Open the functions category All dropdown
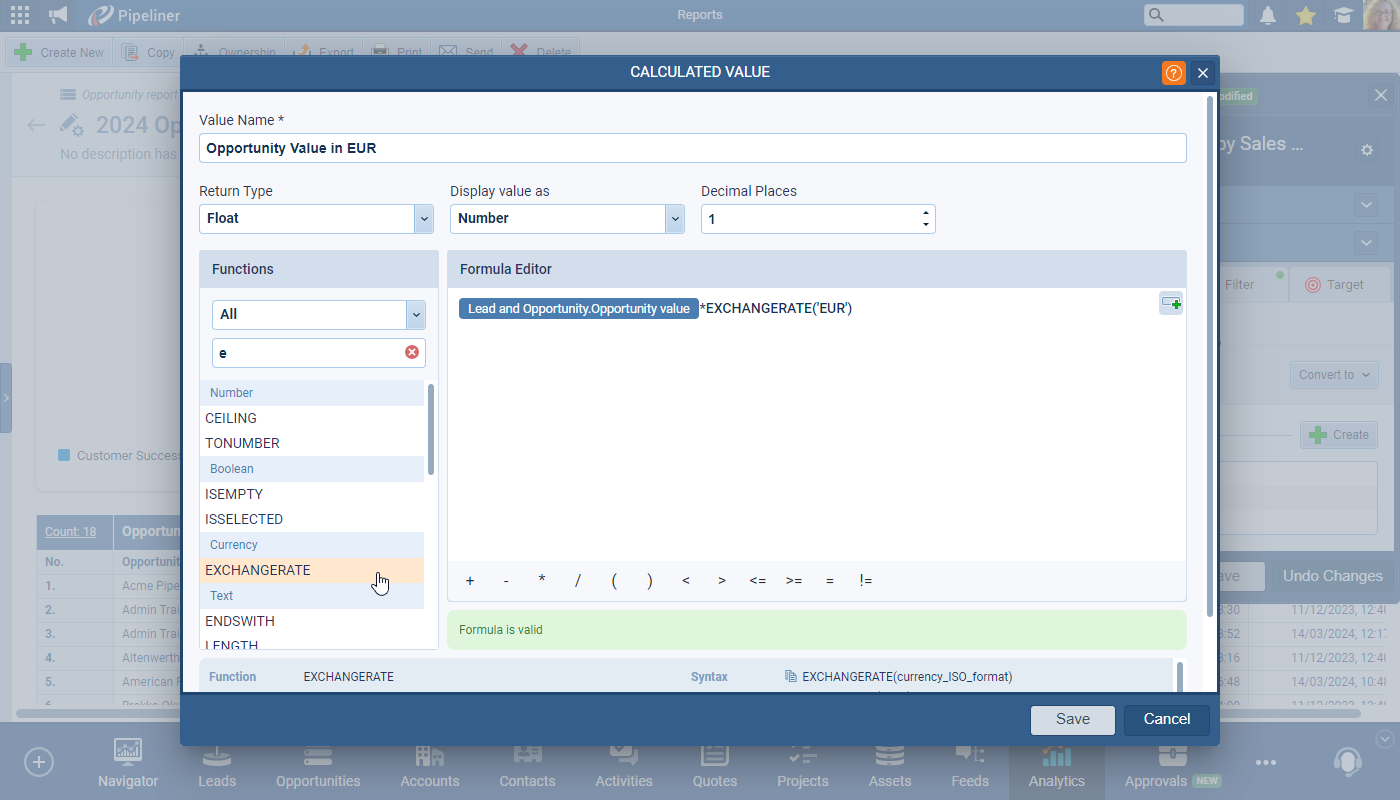1400x800 pixels. tap(415, 314)
